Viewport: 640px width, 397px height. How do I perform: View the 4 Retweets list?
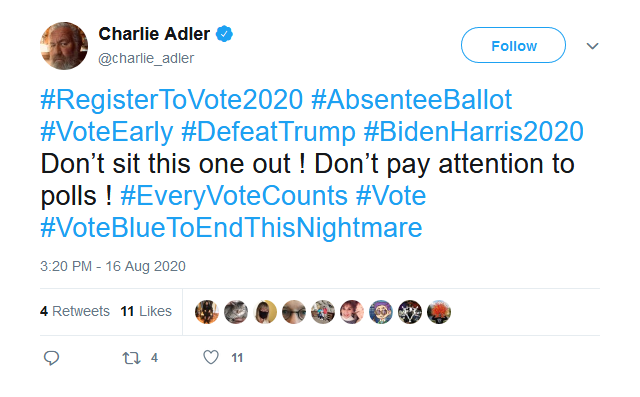(x=75, y=311)
